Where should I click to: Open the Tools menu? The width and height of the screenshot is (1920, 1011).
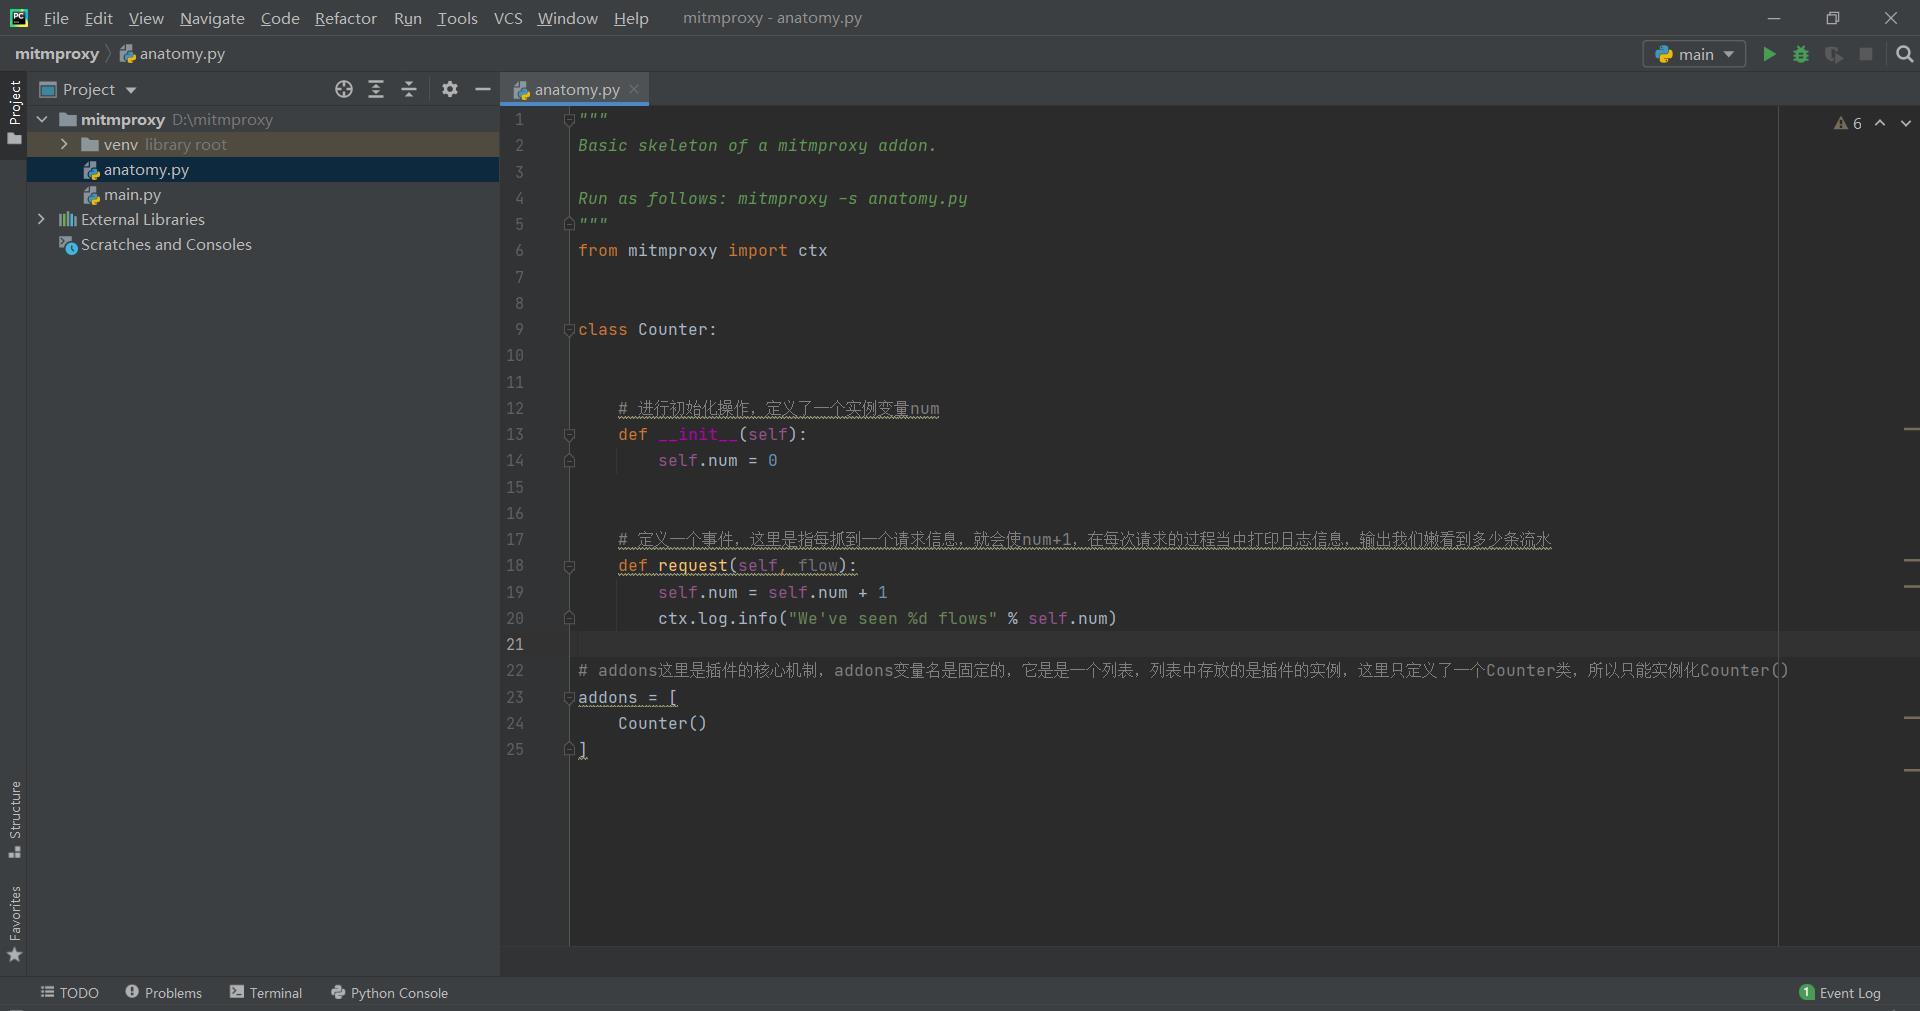[457, 18]
